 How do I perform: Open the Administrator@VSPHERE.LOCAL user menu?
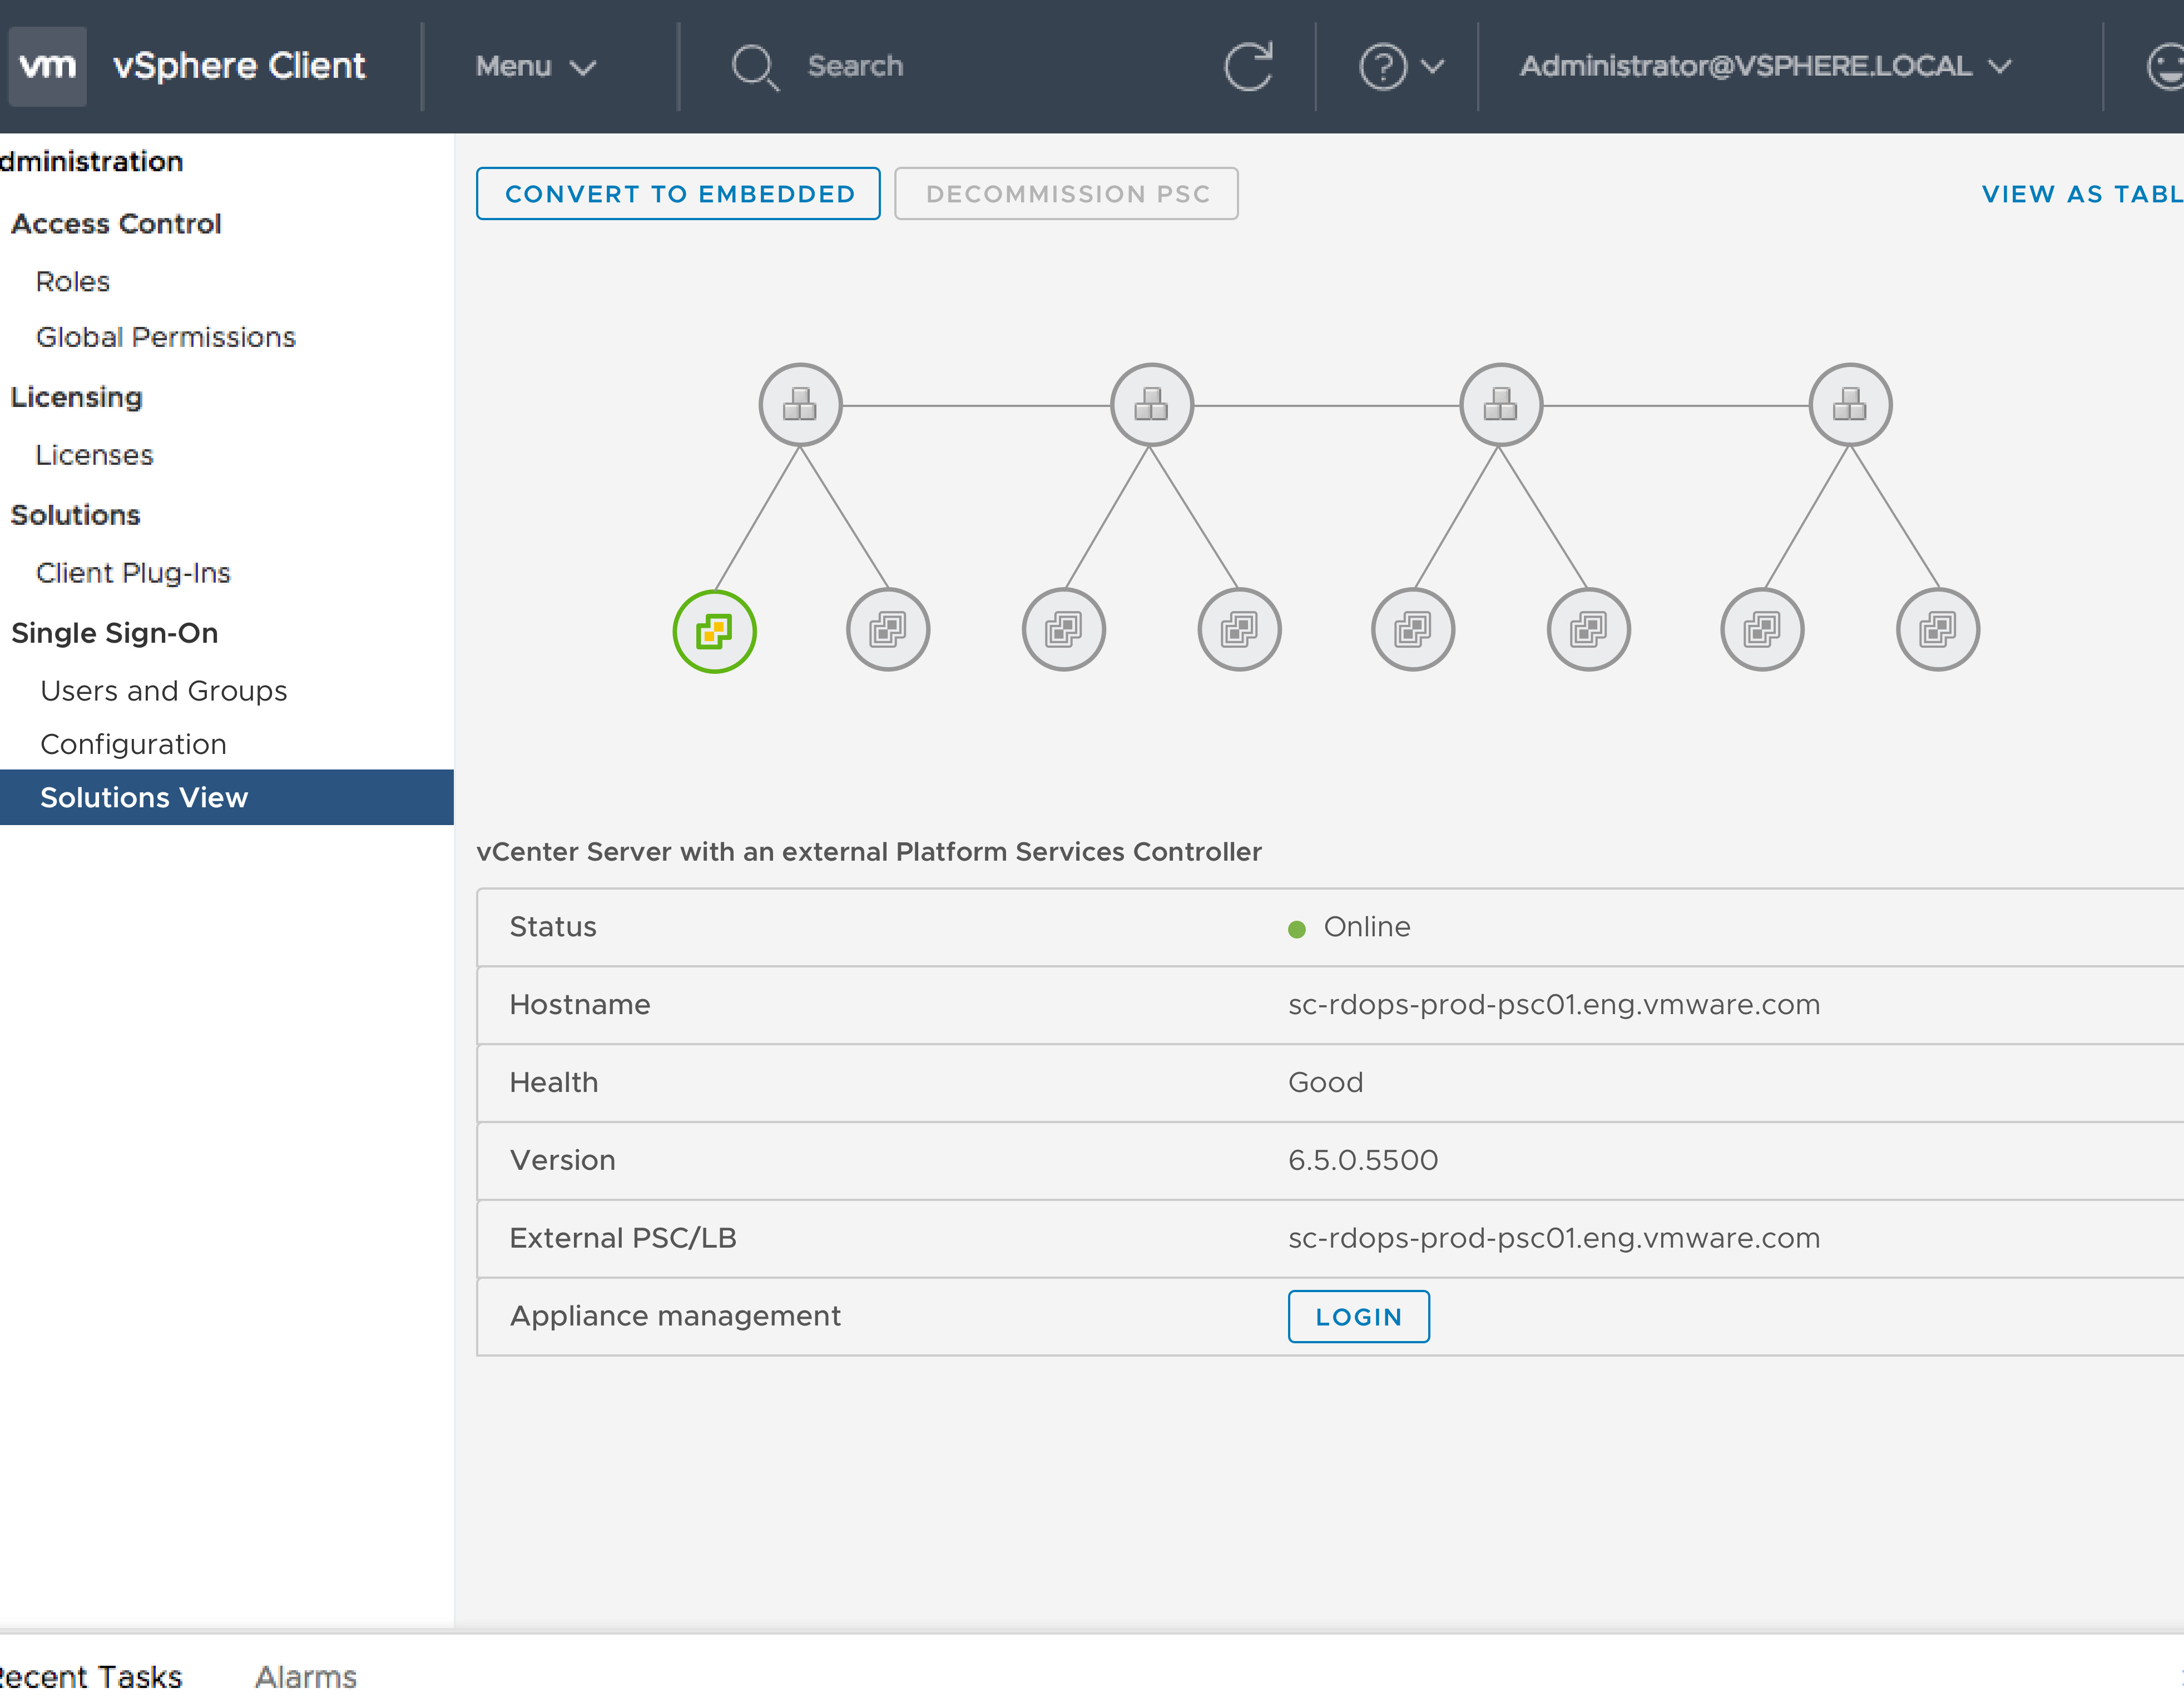[x=1764, y=66]
